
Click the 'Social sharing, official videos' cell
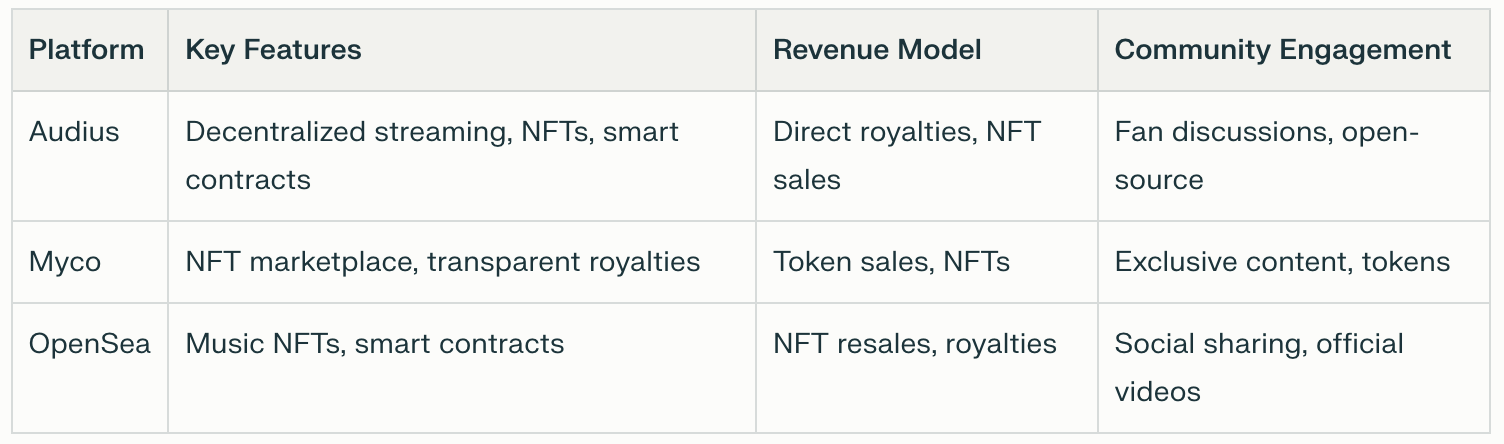pos(1259,367)
